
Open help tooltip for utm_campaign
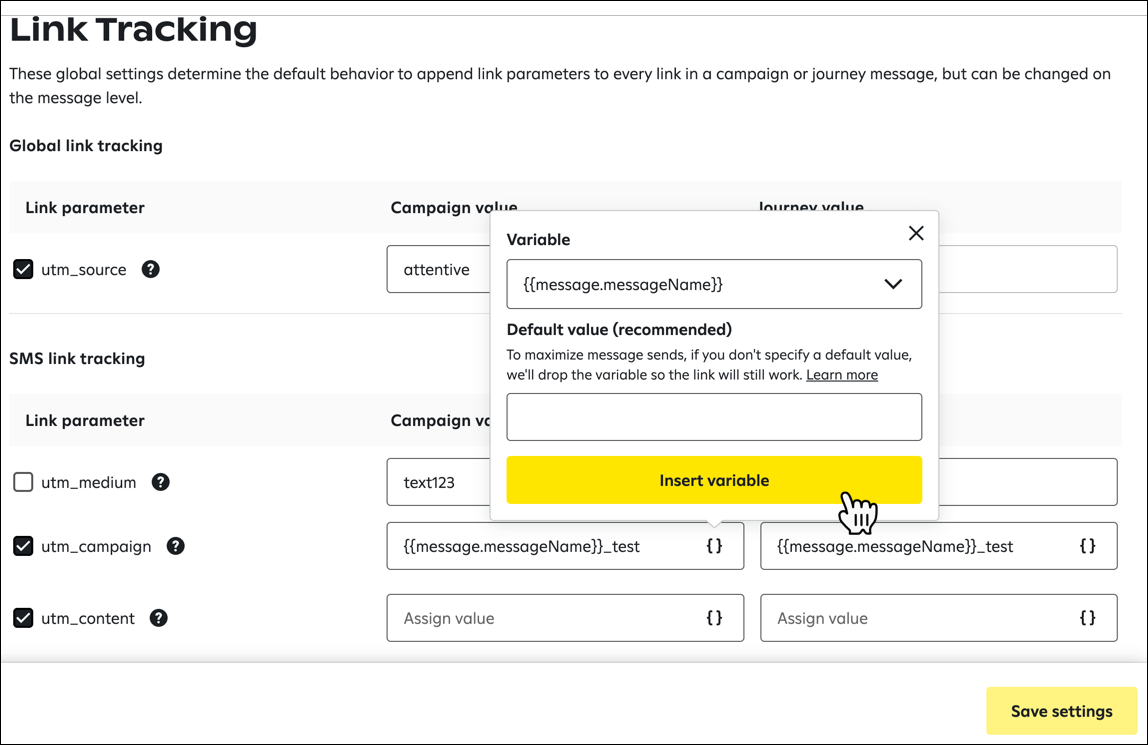(x=176, y=546)
